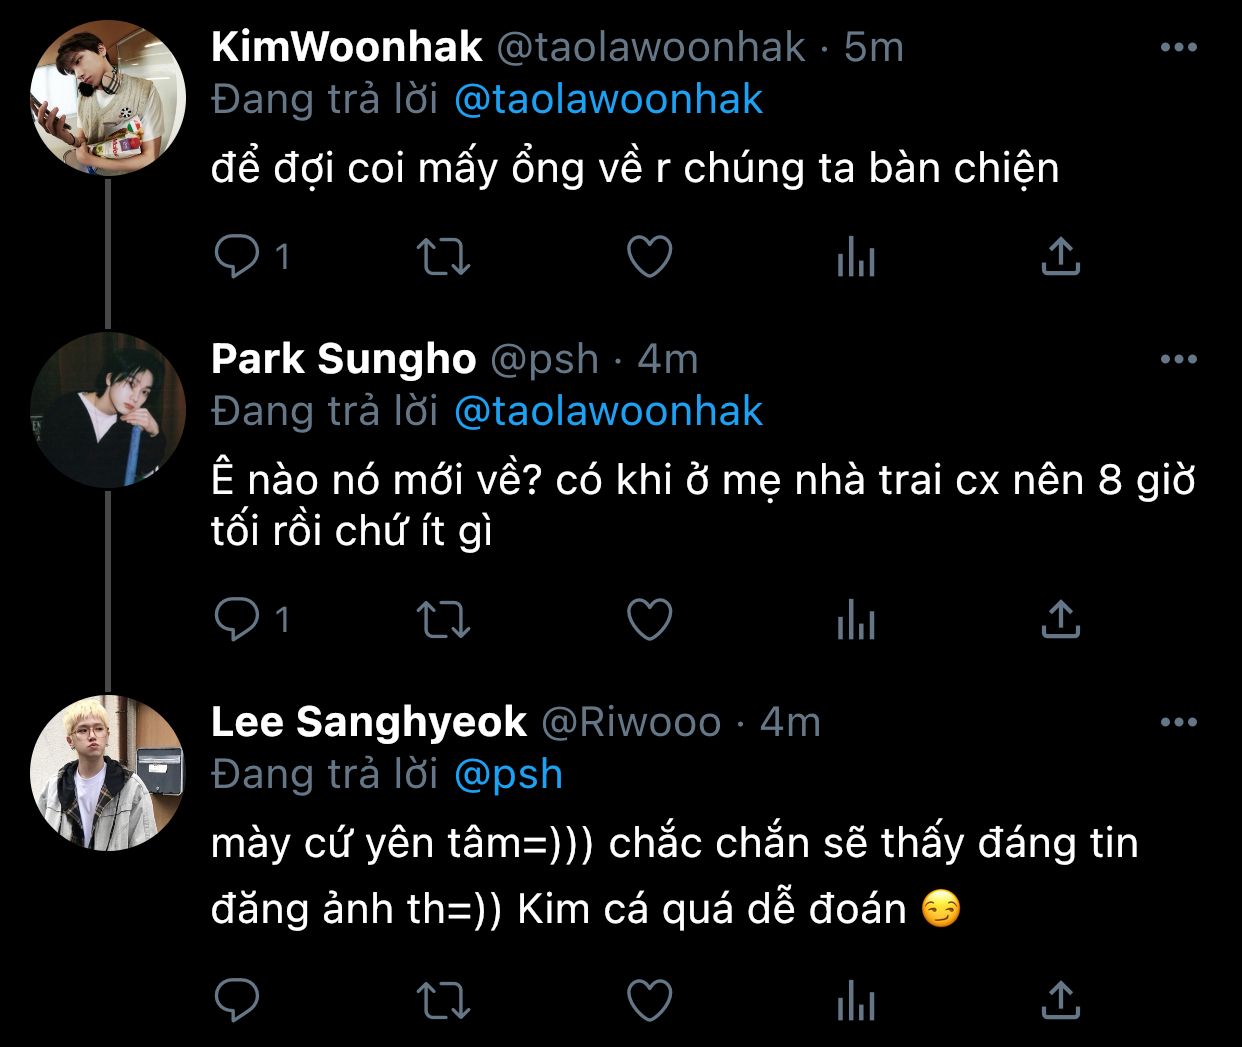
Task: Share KimWoonhak's tweet
Action: [1061, 256]
